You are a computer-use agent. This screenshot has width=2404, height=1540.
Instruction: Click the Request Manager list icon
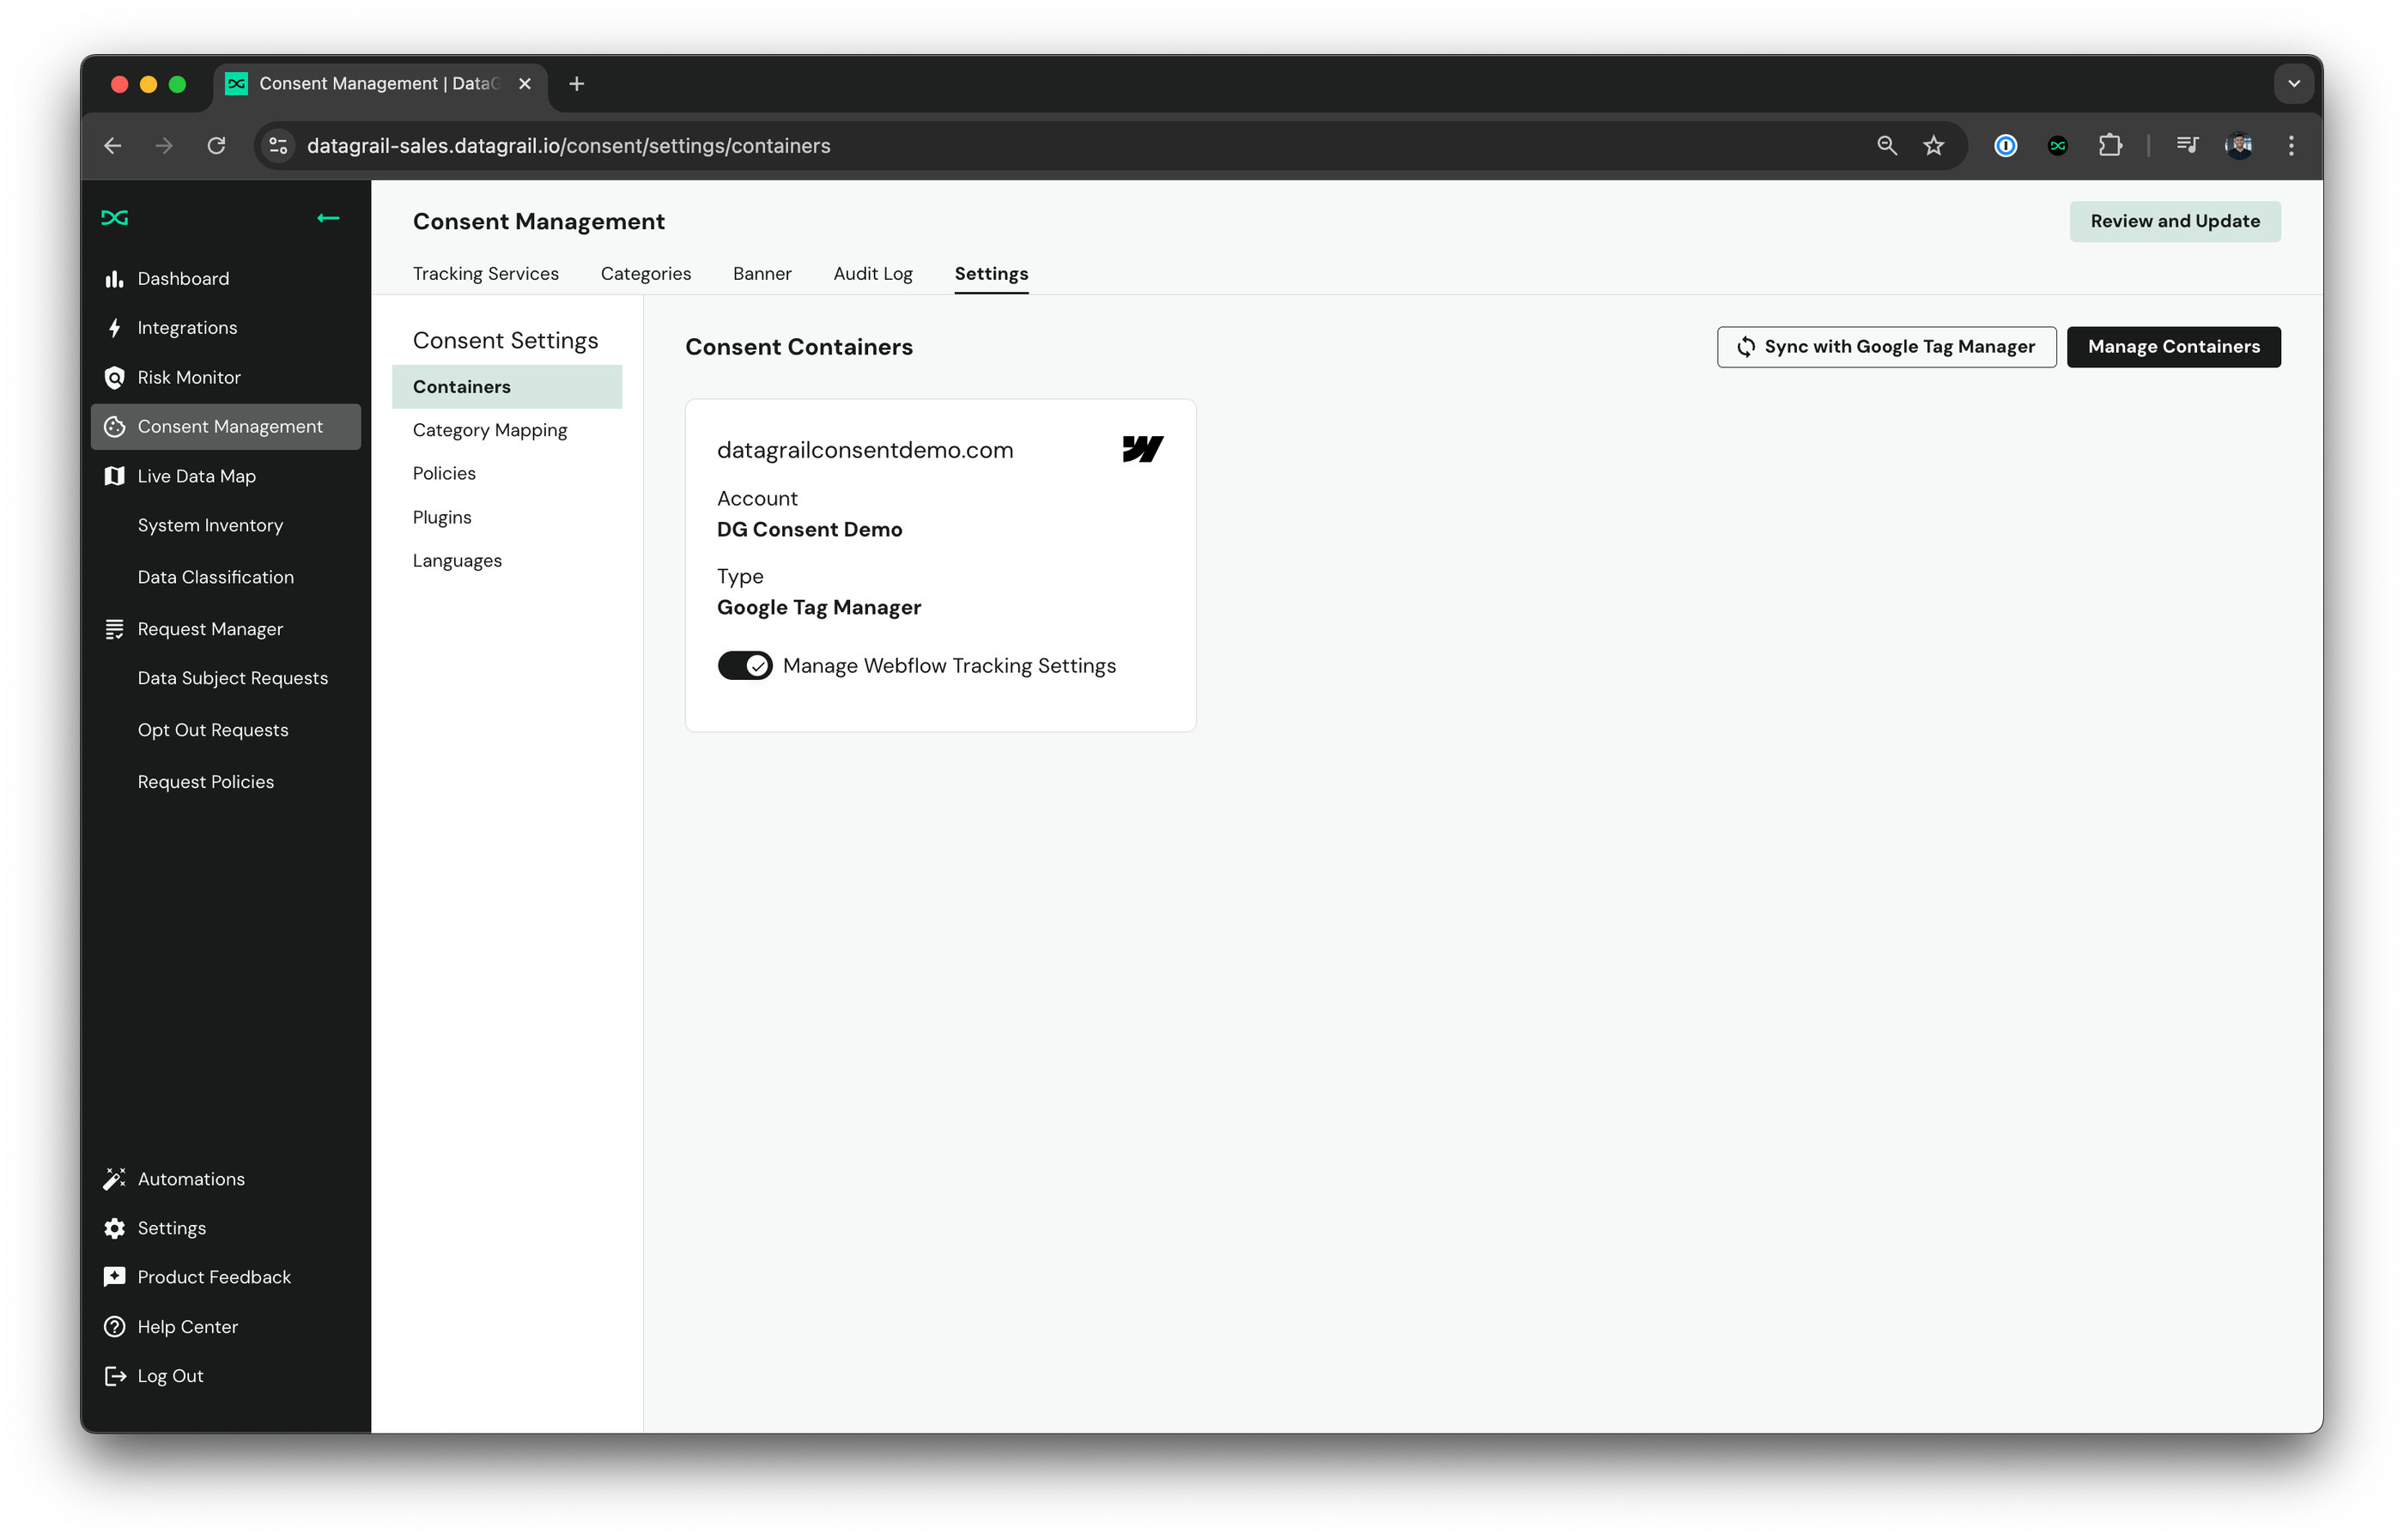click(x=114, y=628)
